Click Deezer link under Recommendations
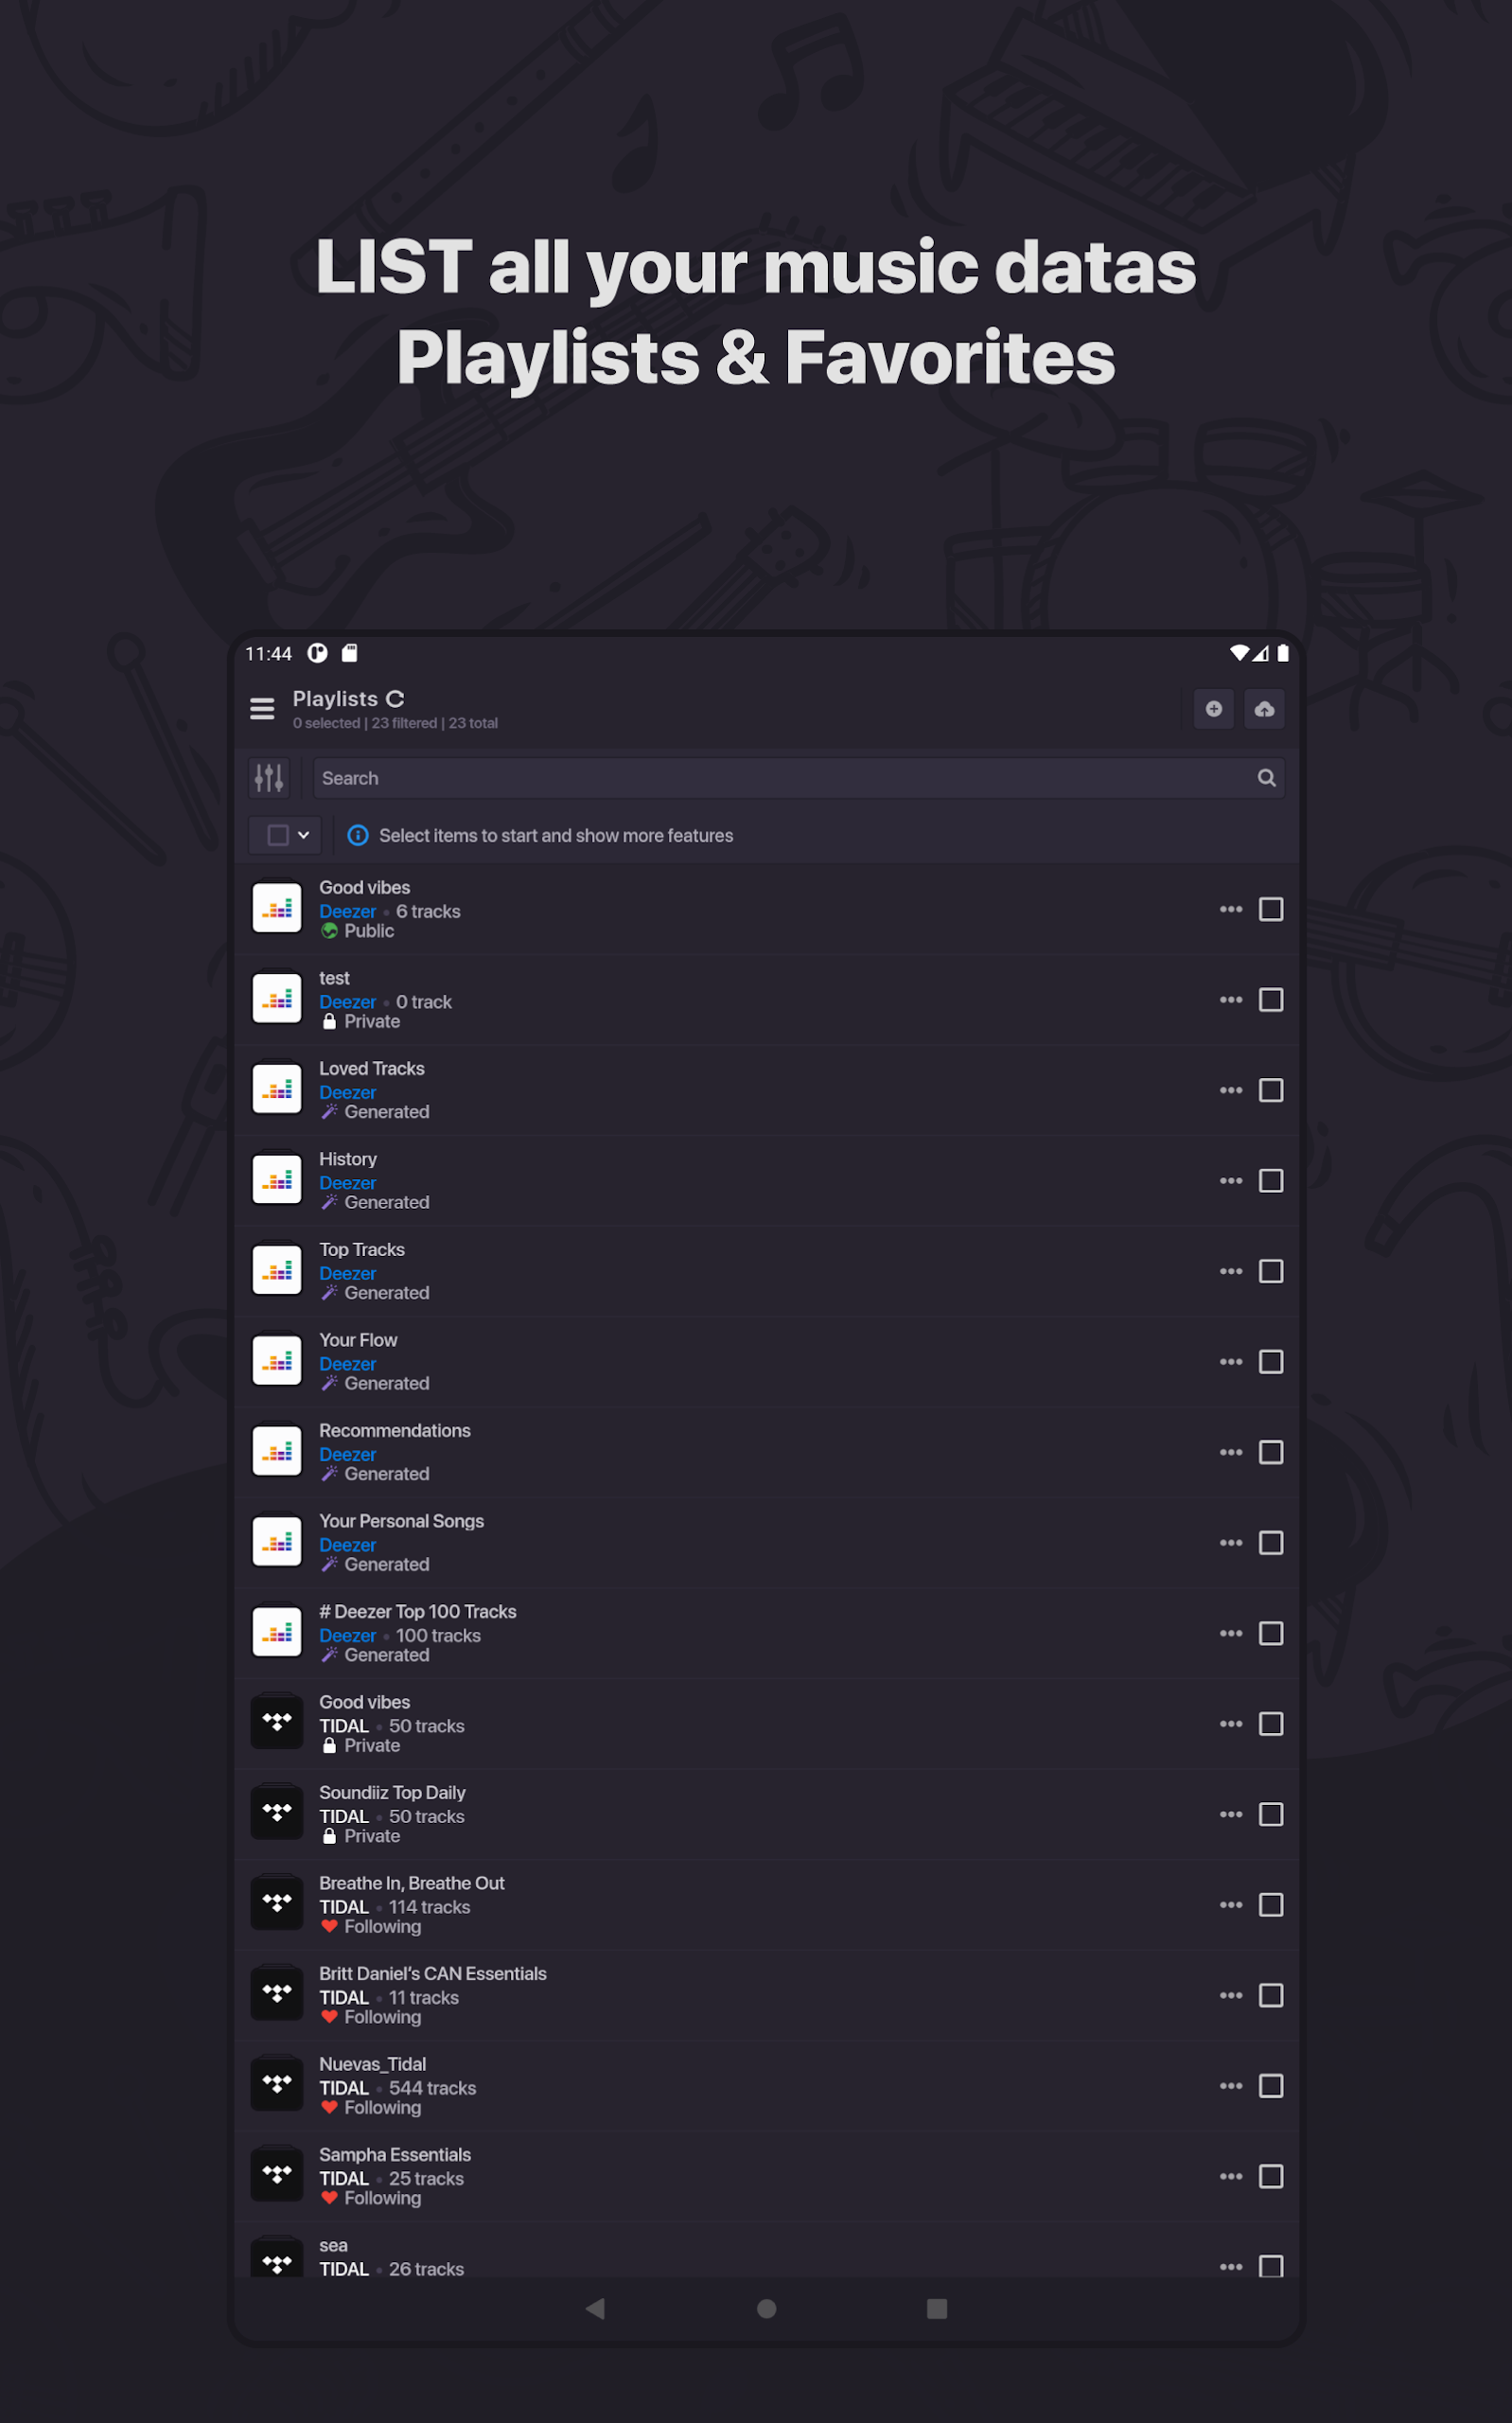1512x2423 pixels. (x=347, y=1455)
